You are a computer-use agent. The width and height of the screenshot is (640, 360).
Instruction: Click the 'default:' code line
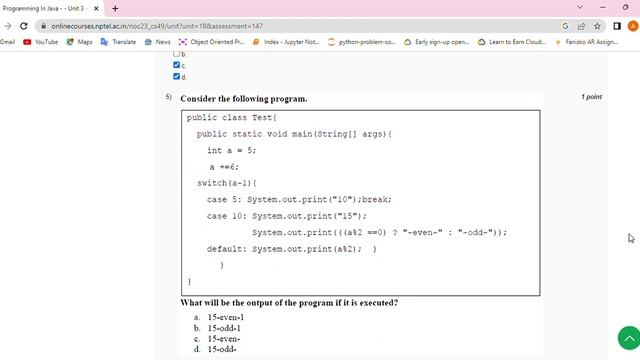(291, 249)
